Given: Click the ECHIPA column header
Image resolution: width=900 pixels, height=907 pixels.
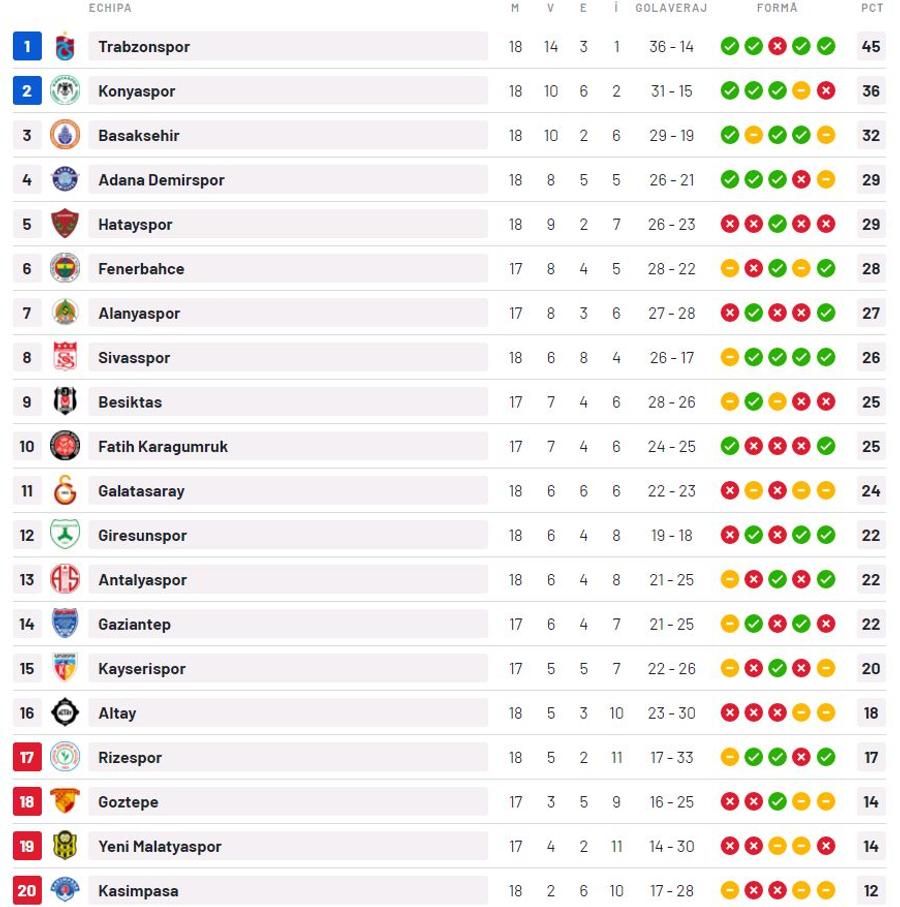Looking at the screenshot, I should [x=110, y=8].
